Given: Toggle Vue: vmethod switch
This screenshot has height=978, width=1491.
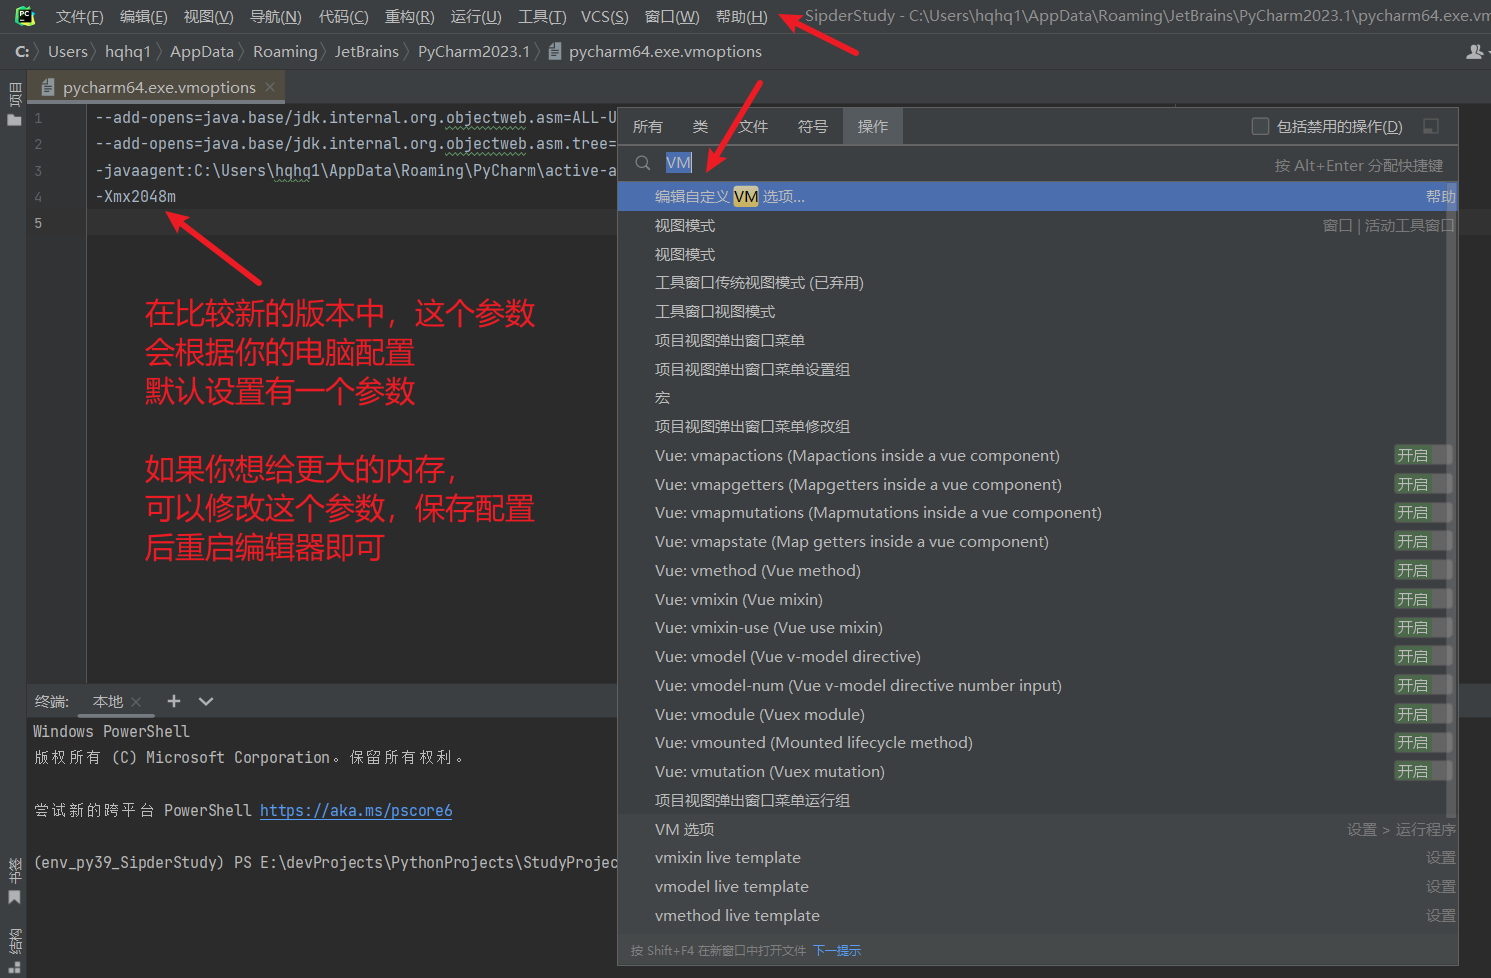Looking at the screenshot, I should pos(1422,570).
